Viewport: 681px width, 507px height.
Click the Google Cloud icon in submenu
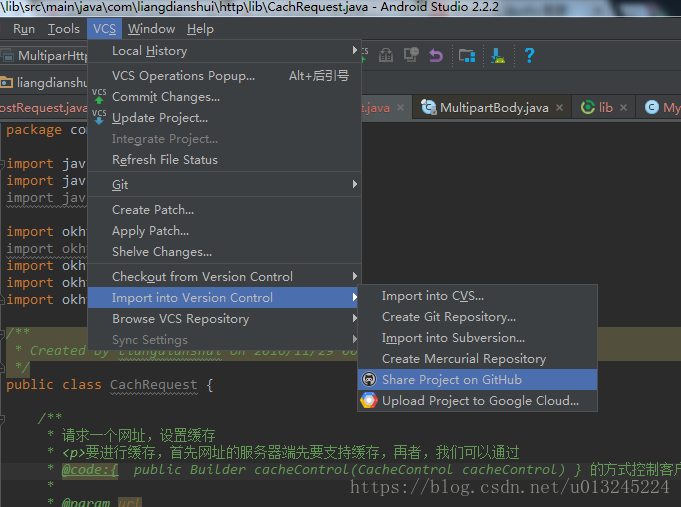pos(369,401)
